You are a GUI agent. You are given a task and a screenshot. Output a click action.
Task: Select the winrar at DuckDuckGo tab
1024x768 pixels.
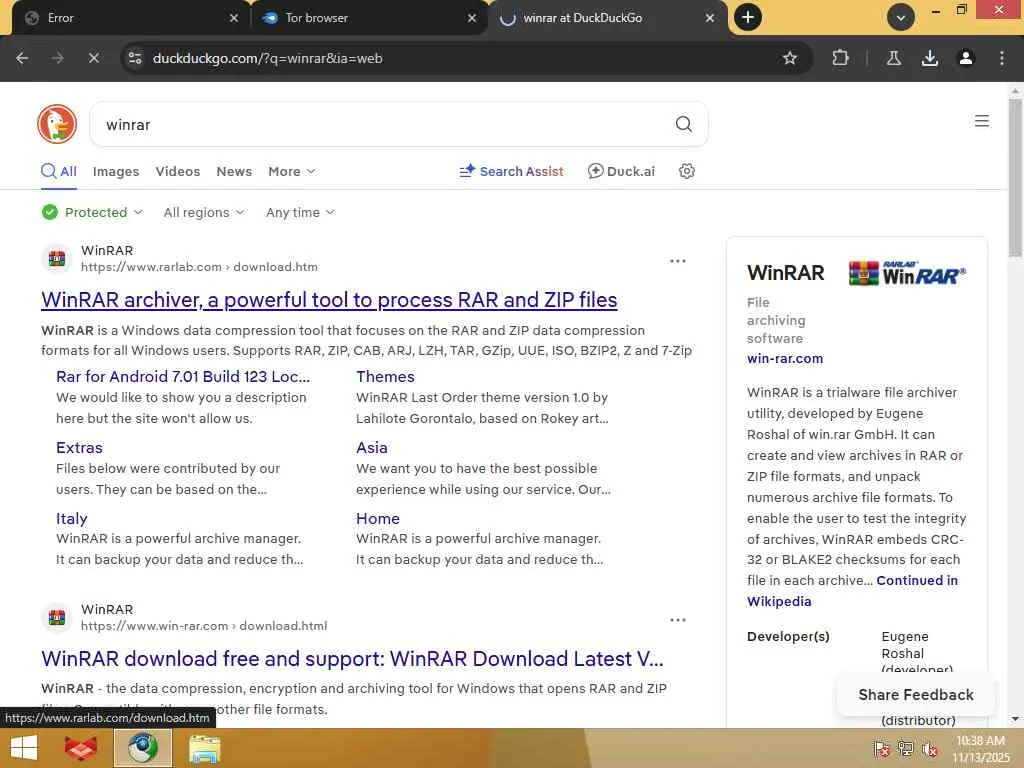pos(607,18)
